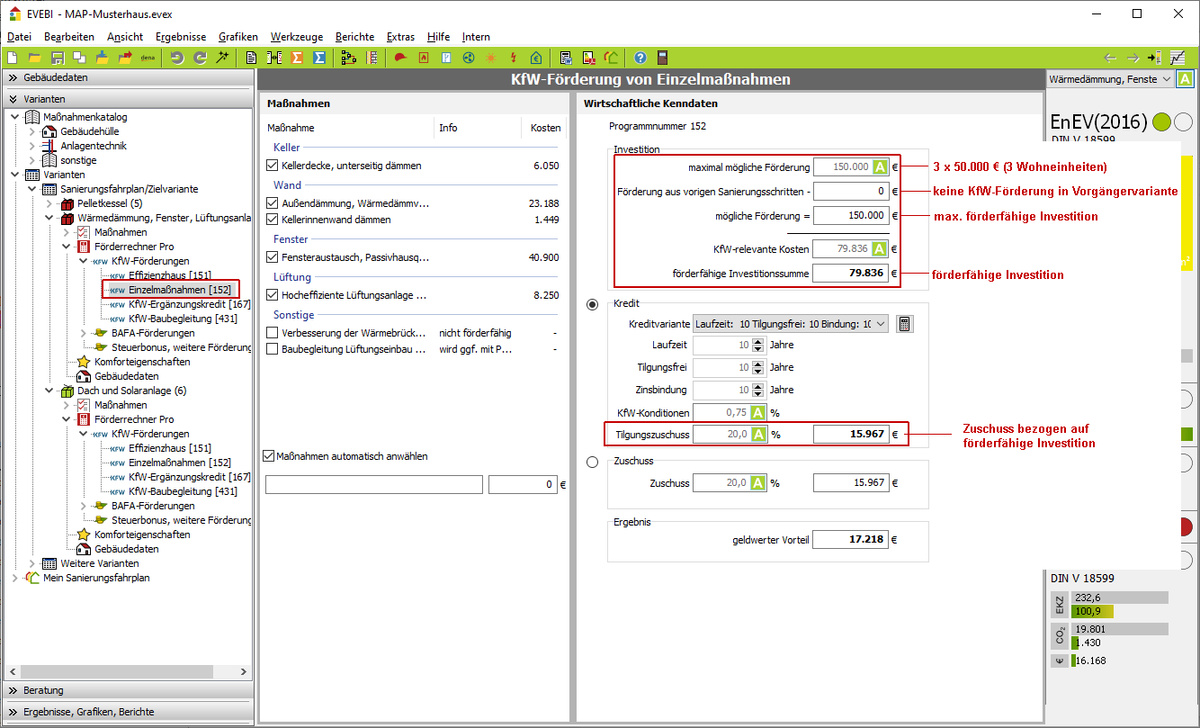Click the geldwerter Vorteil result field
Viewport: 1200px width, 728px height.
[x=851, y=540]
